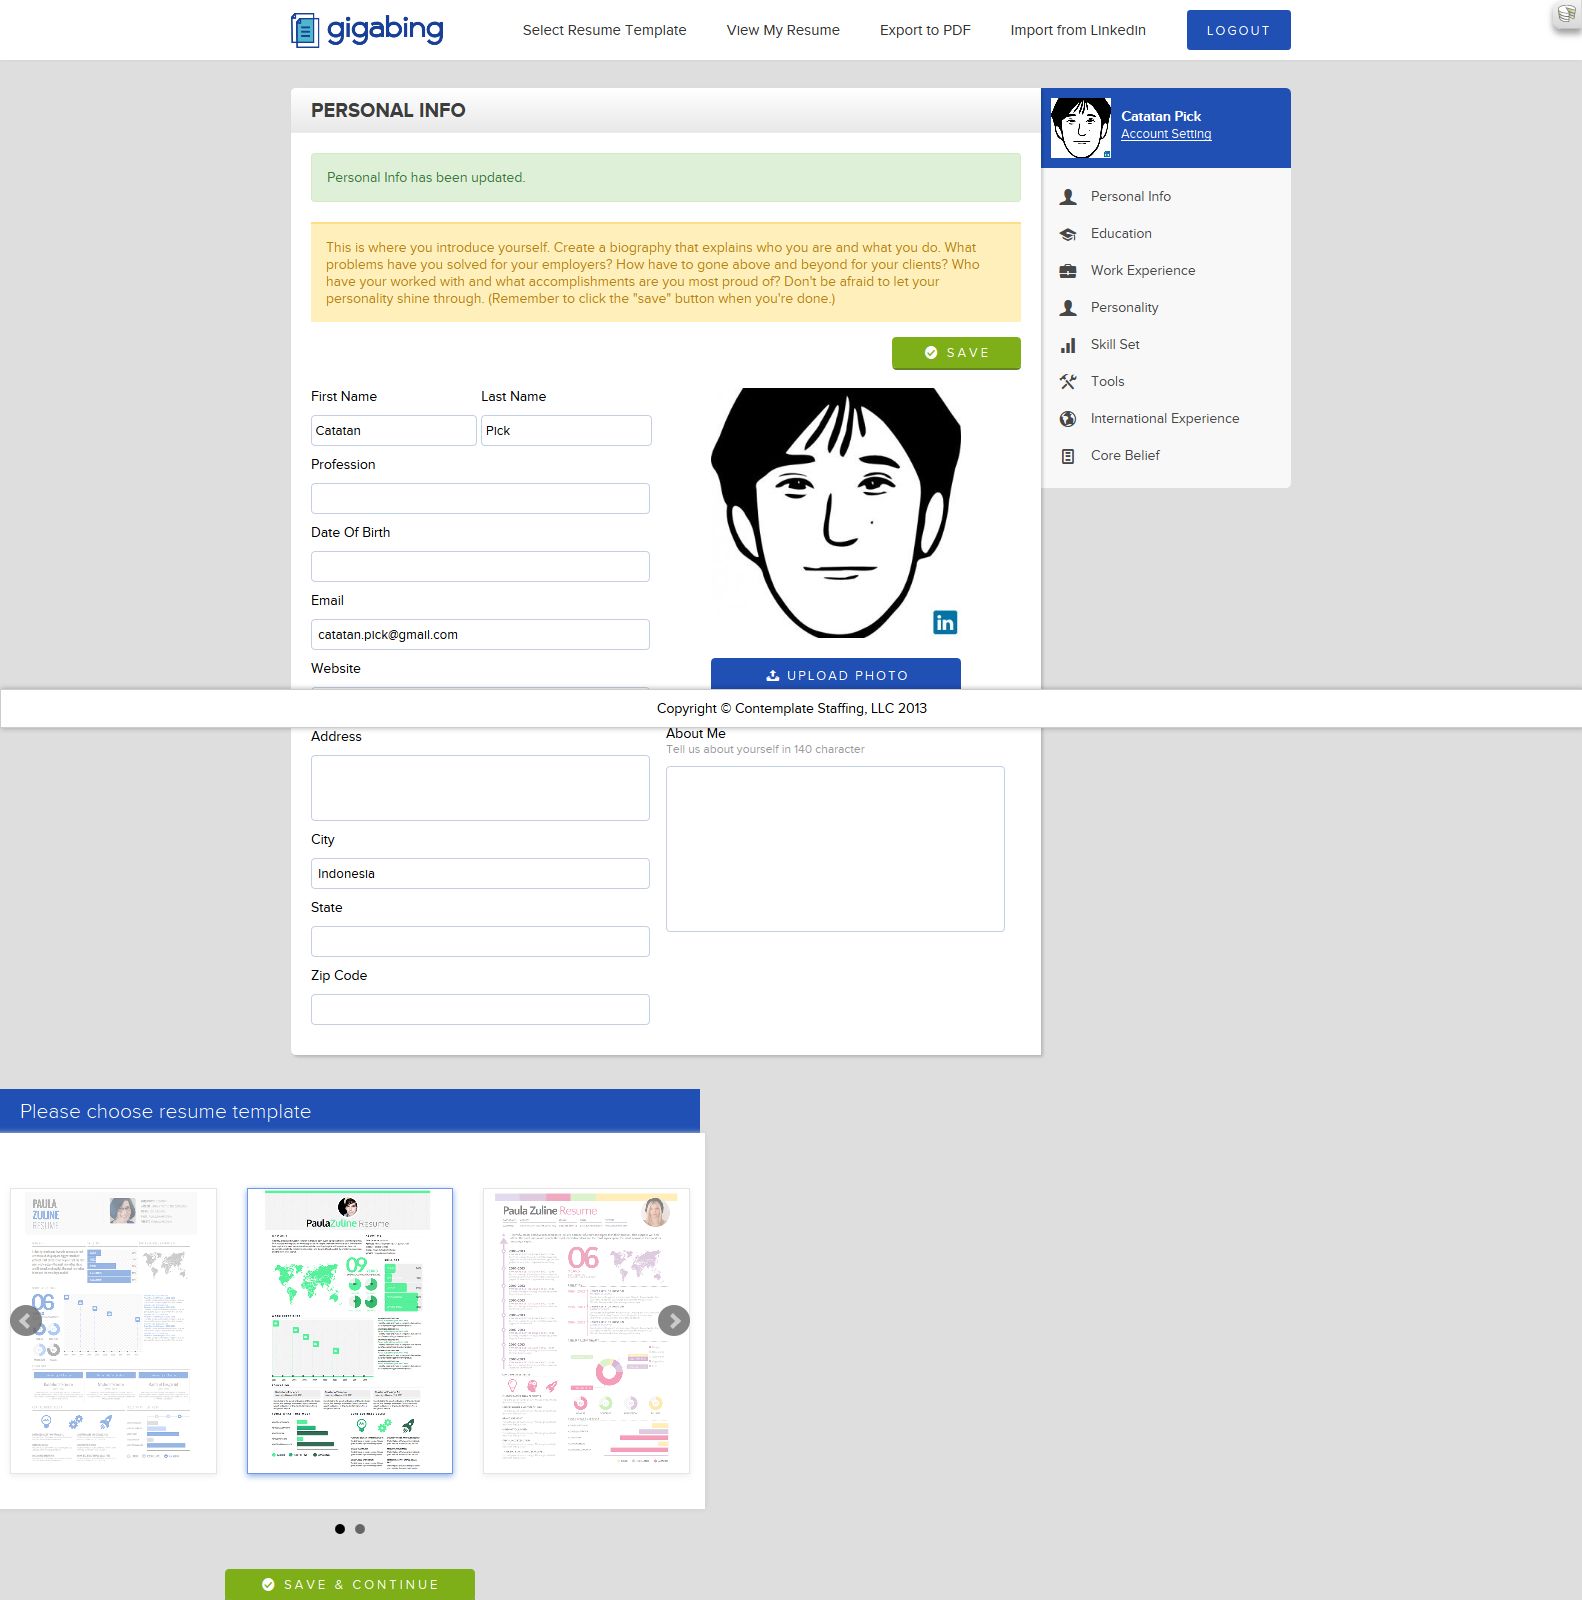Click the Work Experience briefcase icon
Screen dimensions: 1582x1600
1068,271
